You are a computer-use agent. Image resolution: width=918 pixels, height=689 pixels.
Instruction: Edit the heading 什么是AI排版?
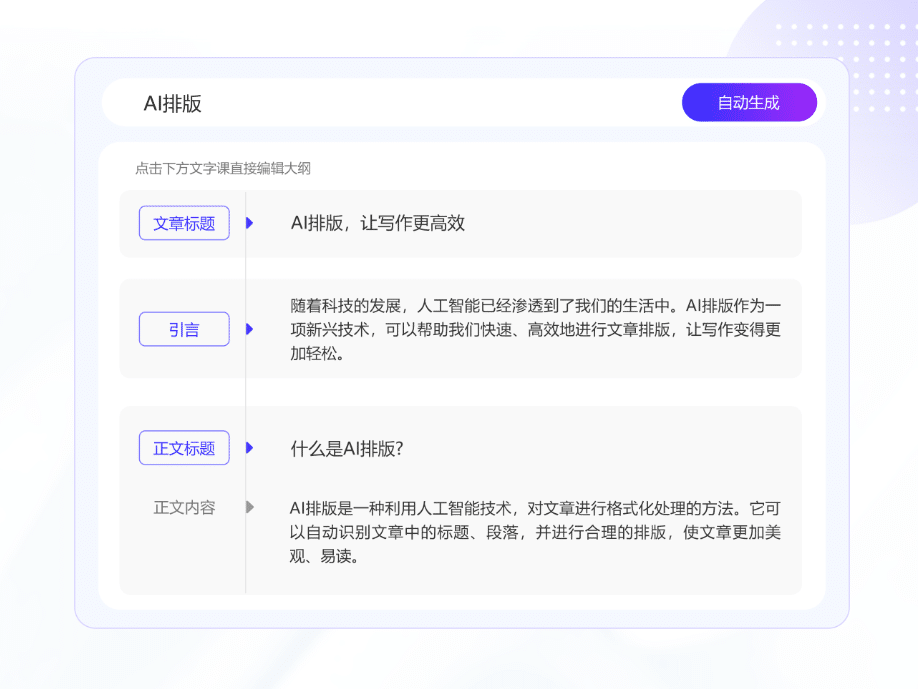click(347, 448)
